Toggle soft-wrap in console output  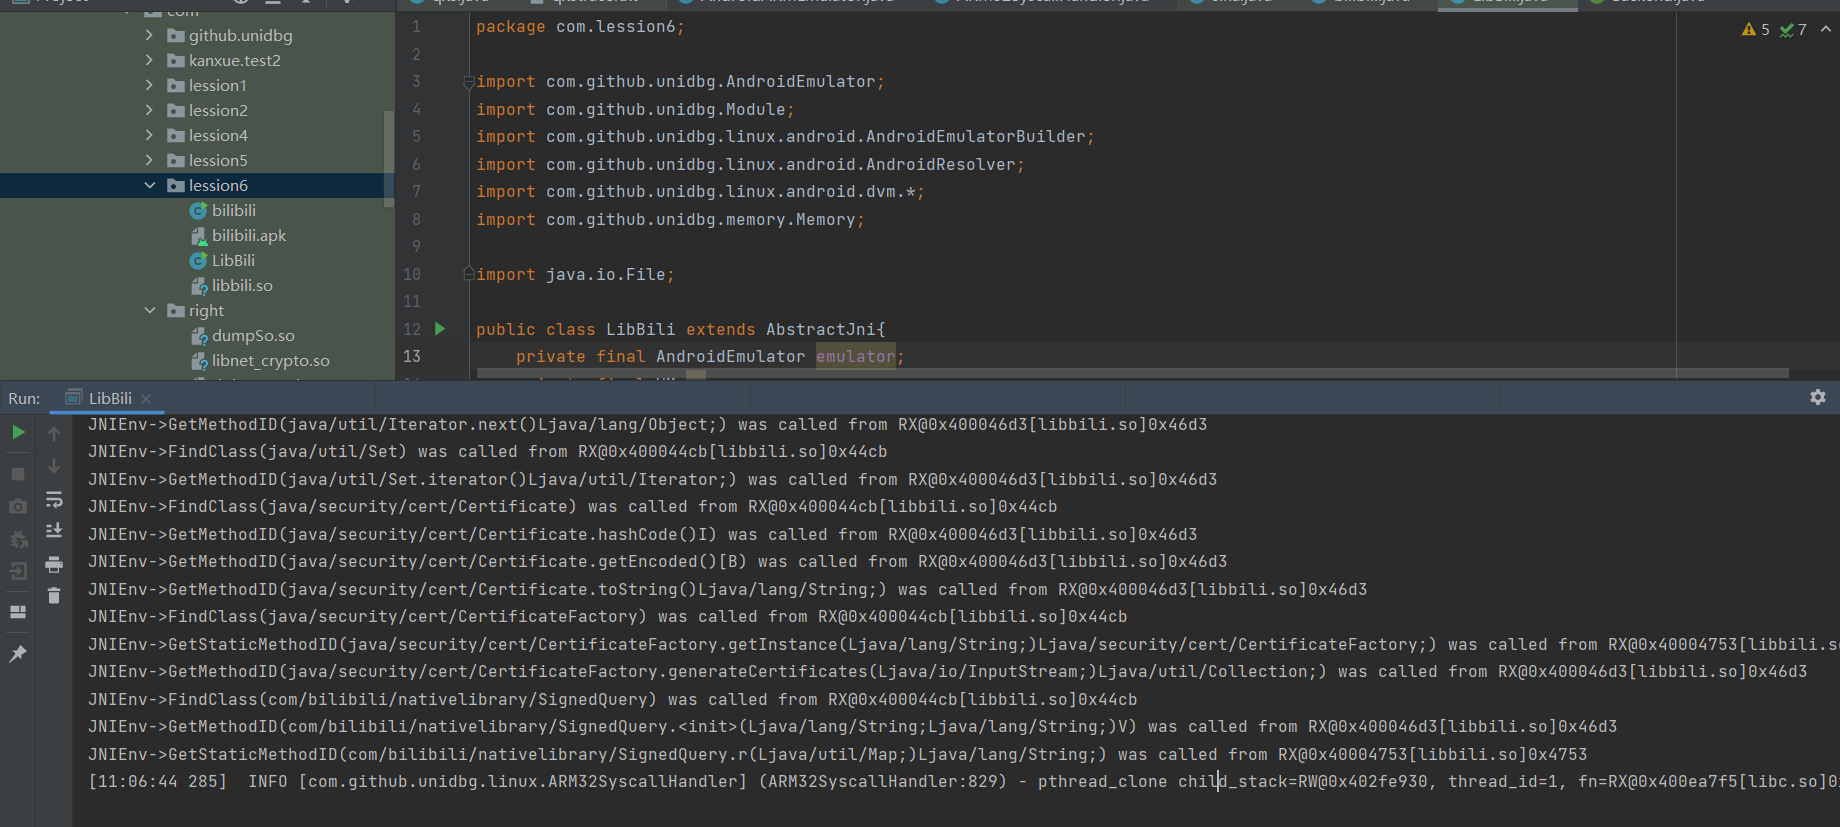(54, 499)
